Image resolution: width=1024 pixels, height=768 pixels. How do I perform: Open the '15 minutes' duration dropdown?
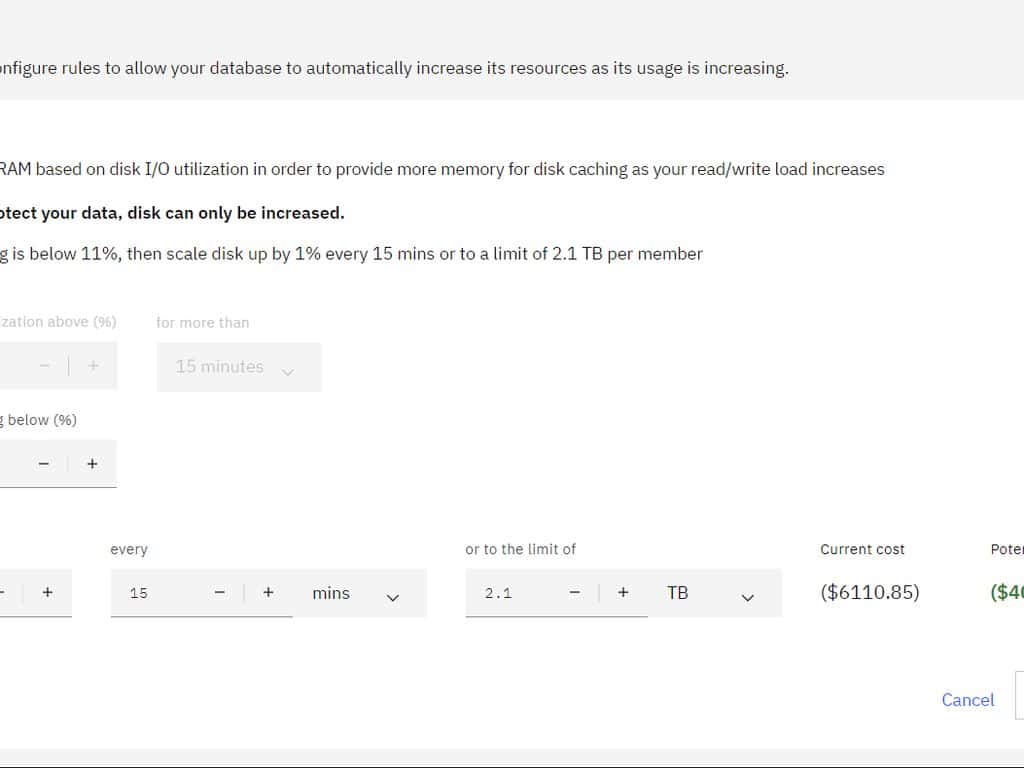pos(238,367)
